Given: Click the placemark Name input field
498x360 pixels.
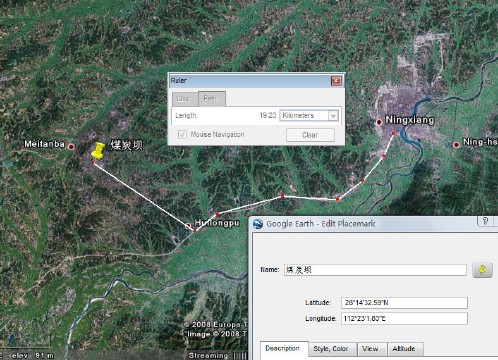Looking at the screenshot, I should pyautogui.click(x=375, y=270).
